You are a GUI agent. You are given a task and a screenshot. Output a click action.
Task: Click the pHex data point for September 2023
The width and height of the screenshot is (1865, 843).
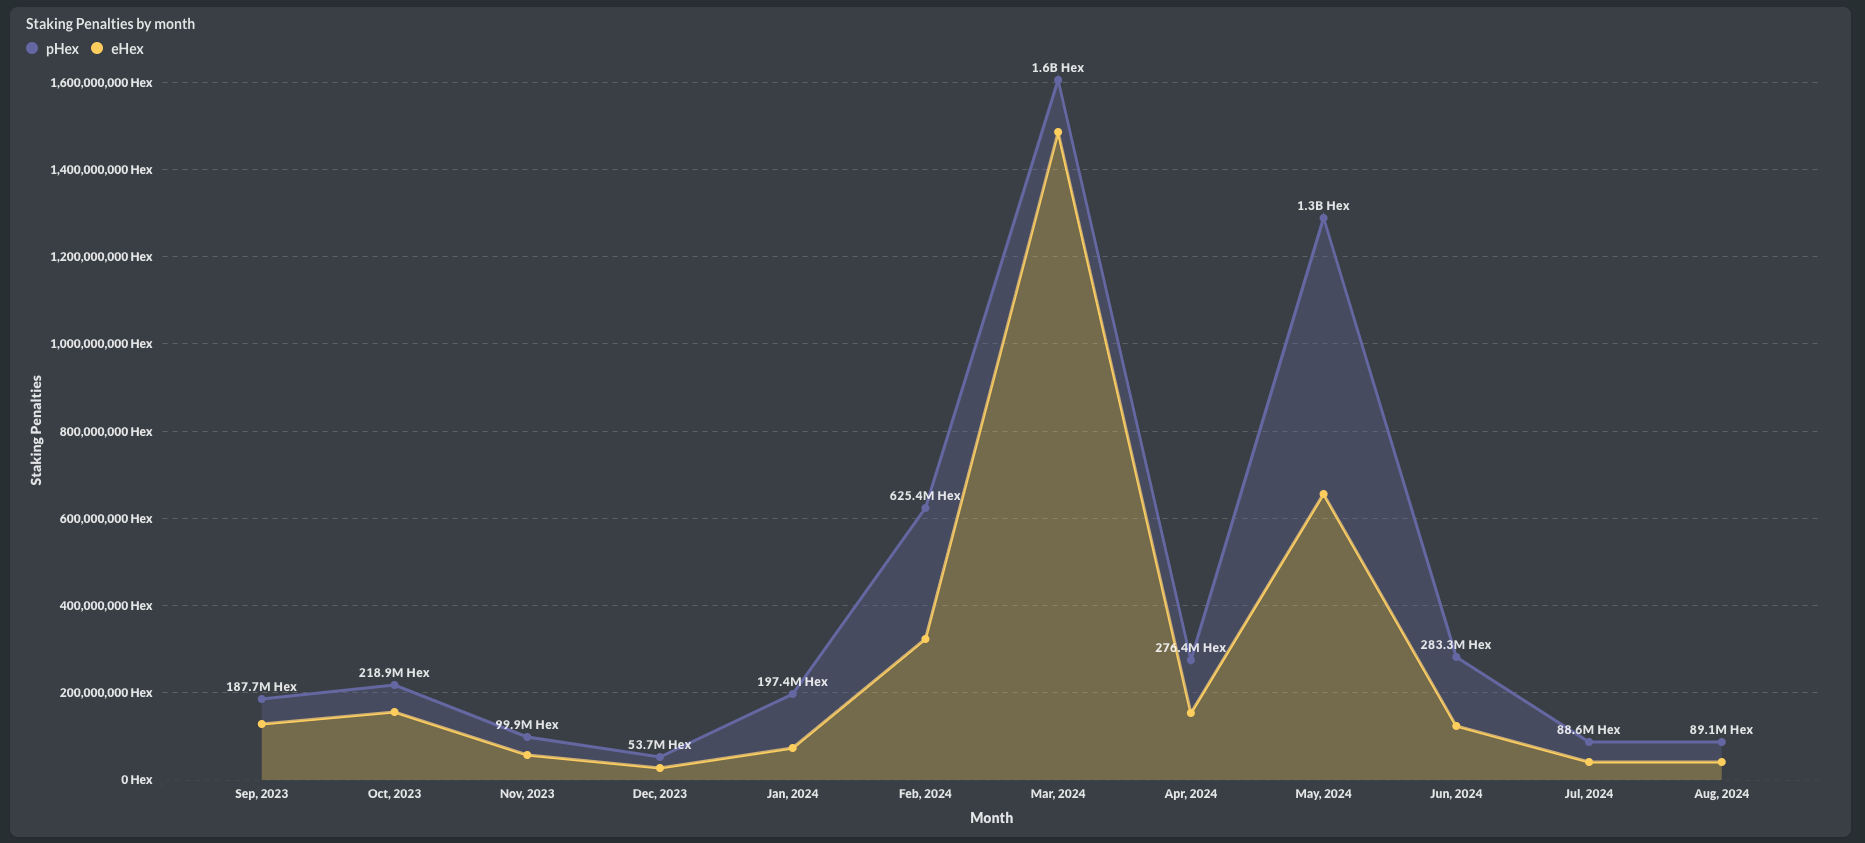pos(261,699)
